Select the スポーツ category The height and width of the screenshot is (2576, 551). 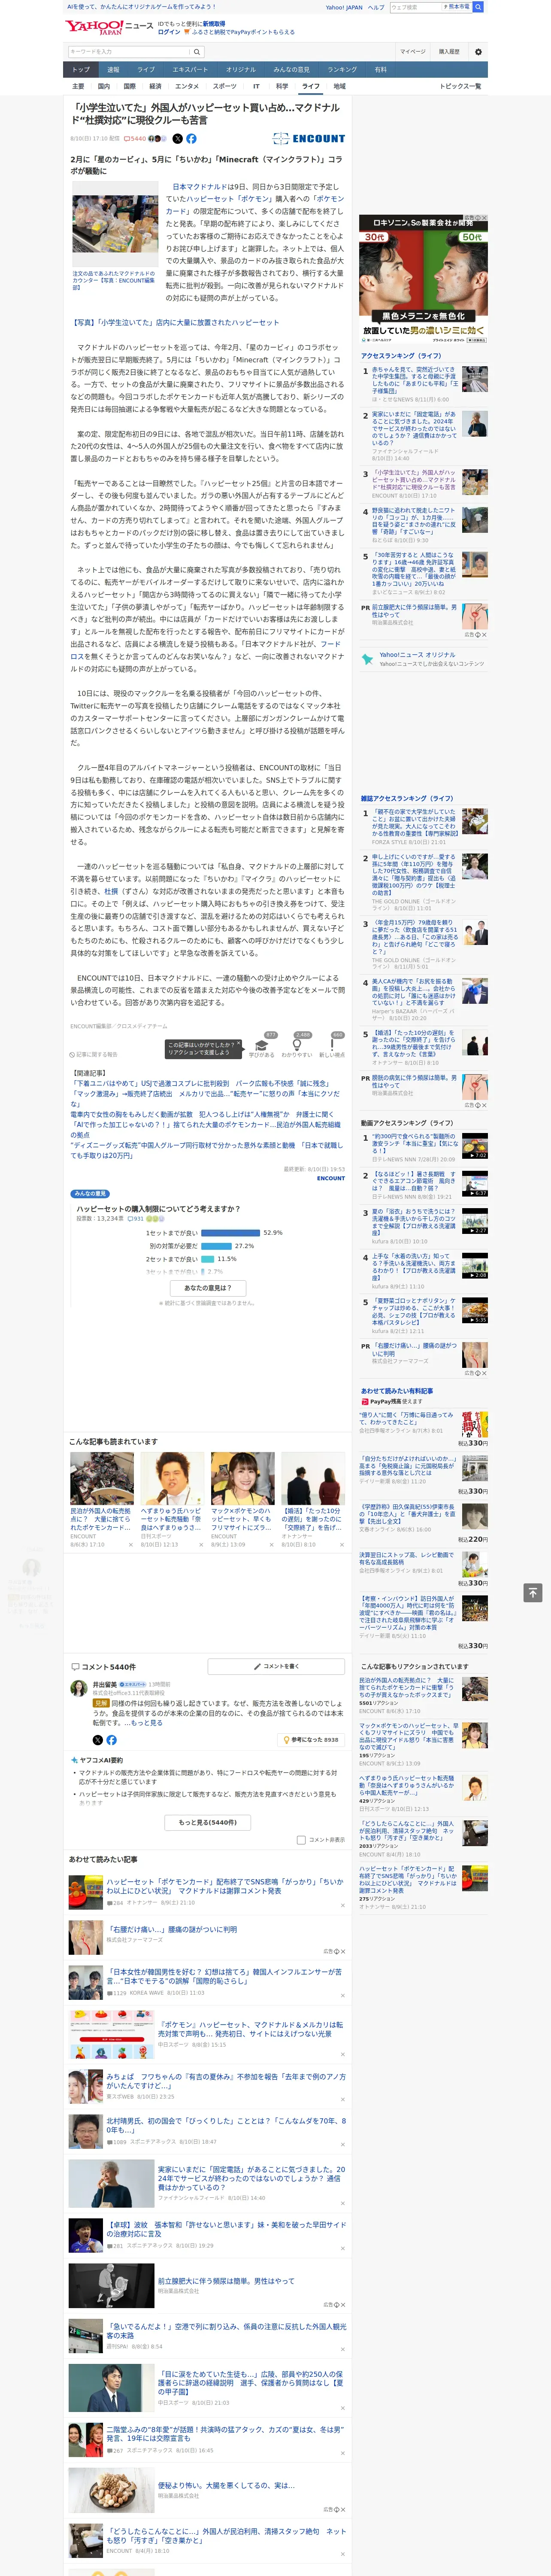225,86
